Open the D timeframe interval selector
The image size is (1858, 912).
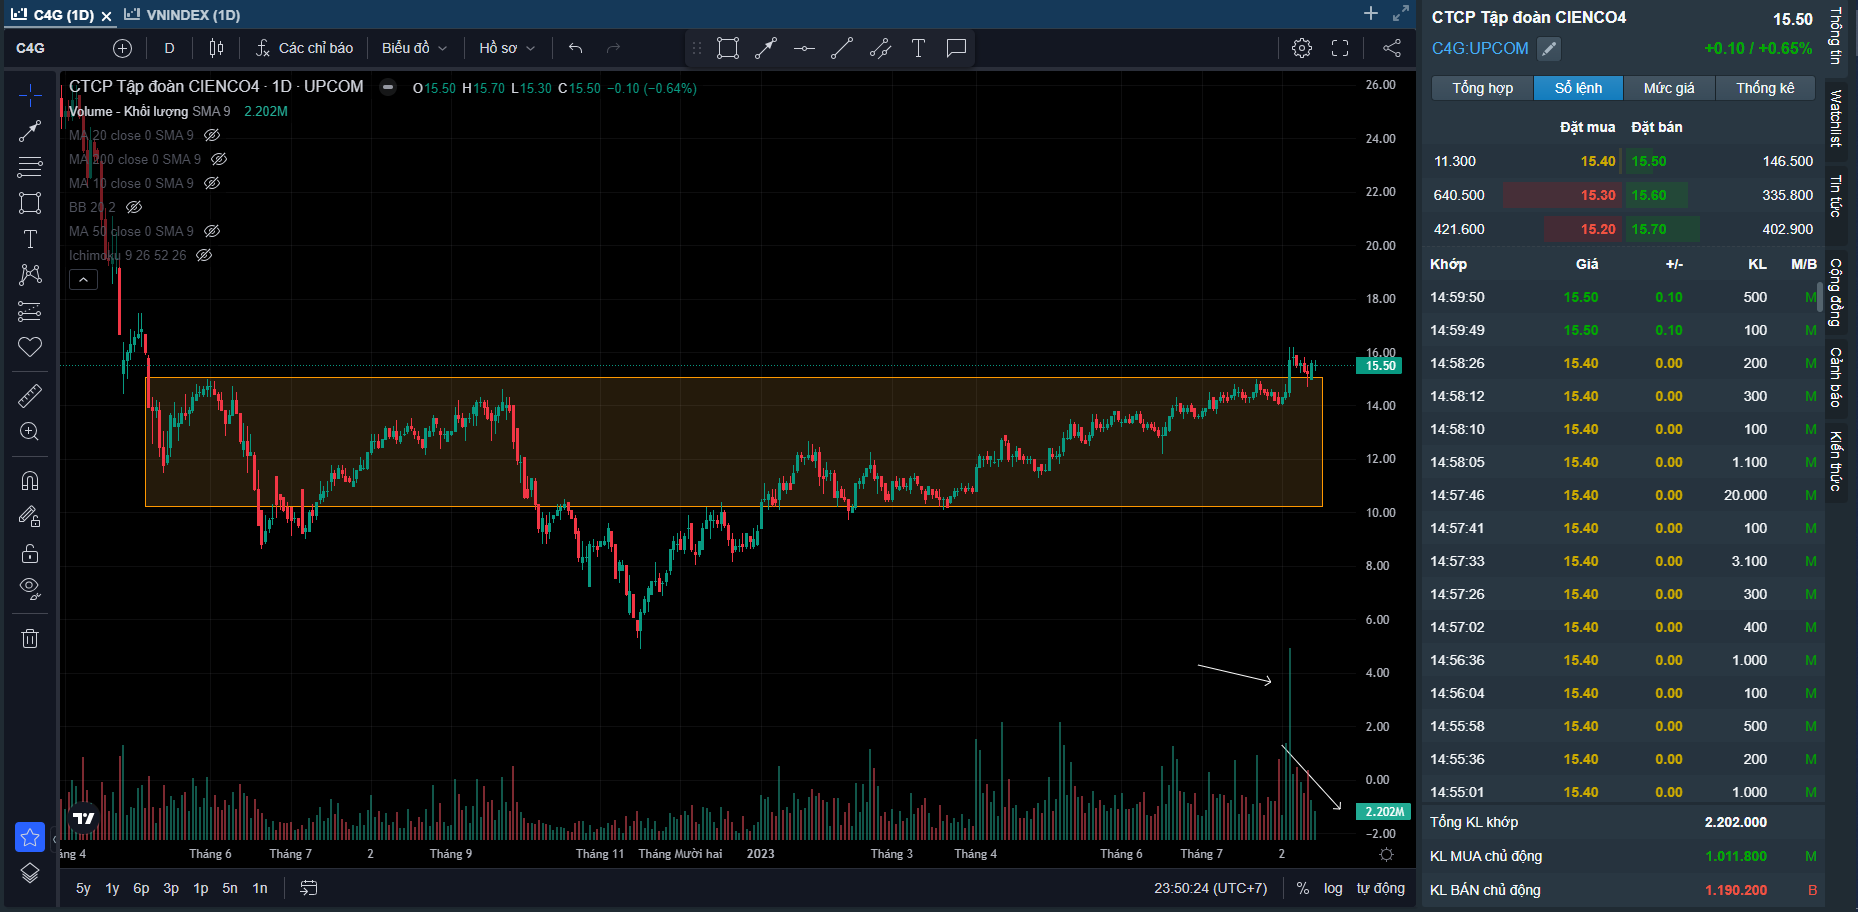pyautogui.click(x=169, y=48)
